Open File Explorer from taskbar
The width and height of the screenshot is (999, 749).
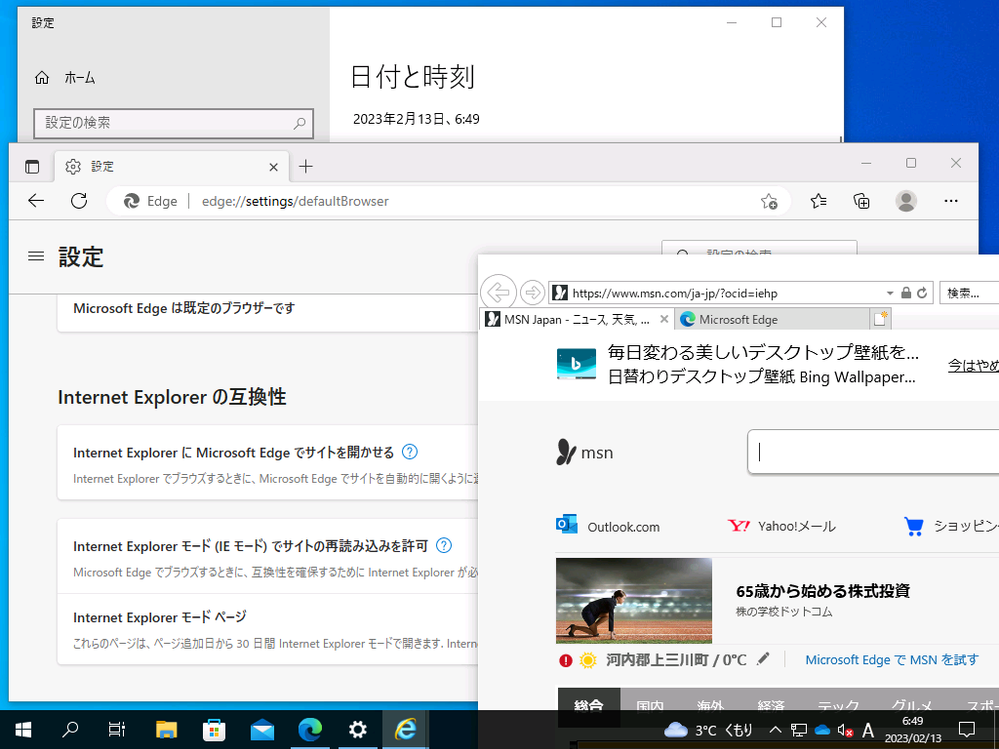tap(166, 730)
